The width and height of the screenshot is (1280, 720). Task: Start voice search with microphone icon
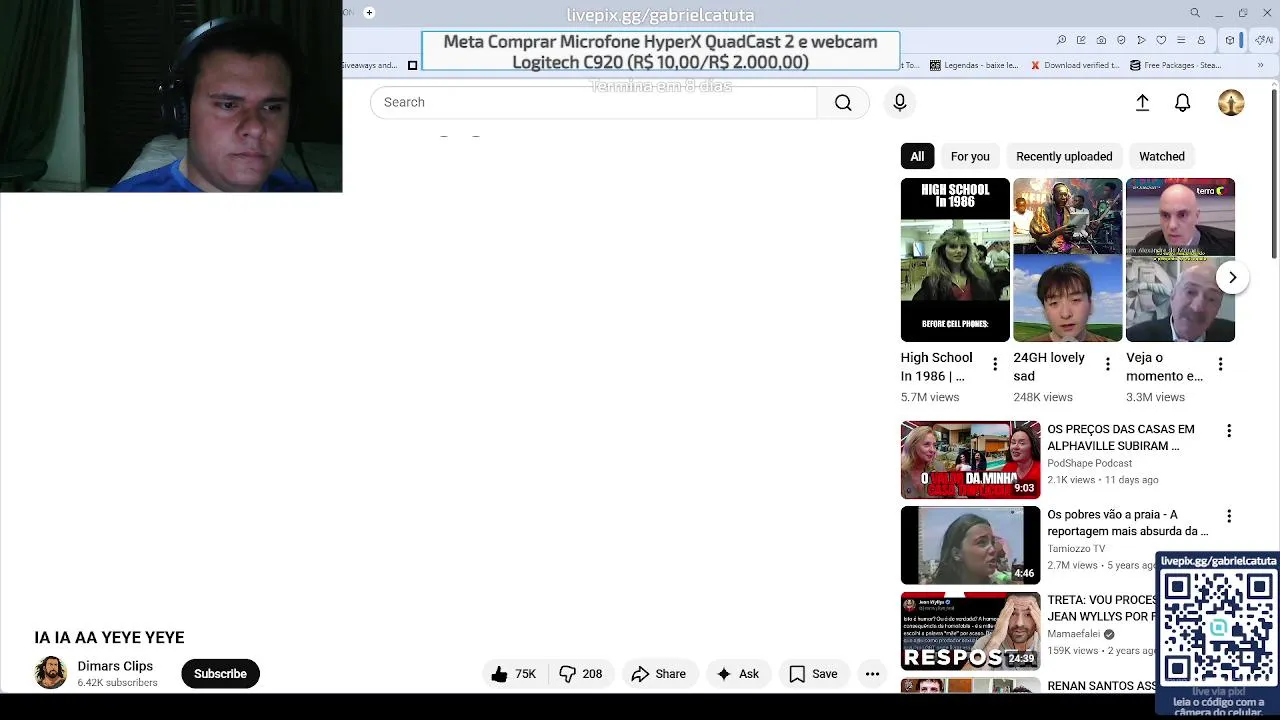900,102
